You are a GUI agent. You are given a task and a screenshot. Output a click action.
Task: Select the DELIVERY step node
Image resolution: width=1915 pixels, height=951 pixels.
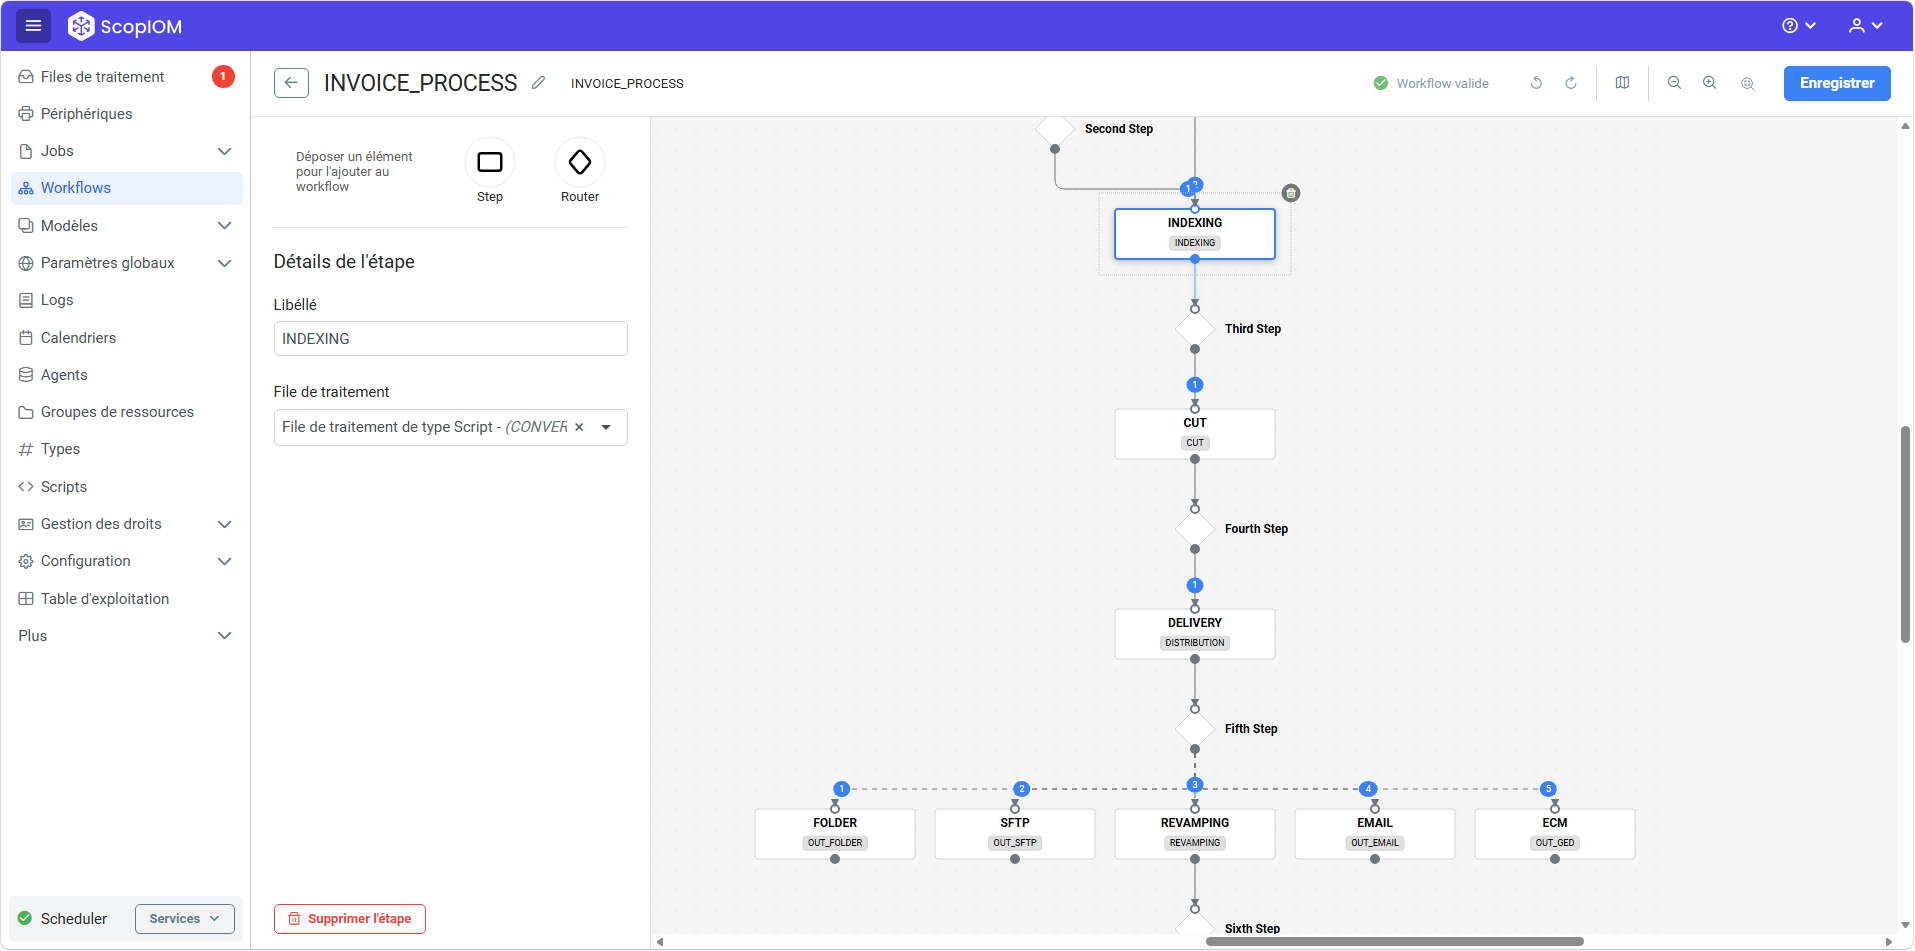pyautogui.click(x=1195, y=633)
